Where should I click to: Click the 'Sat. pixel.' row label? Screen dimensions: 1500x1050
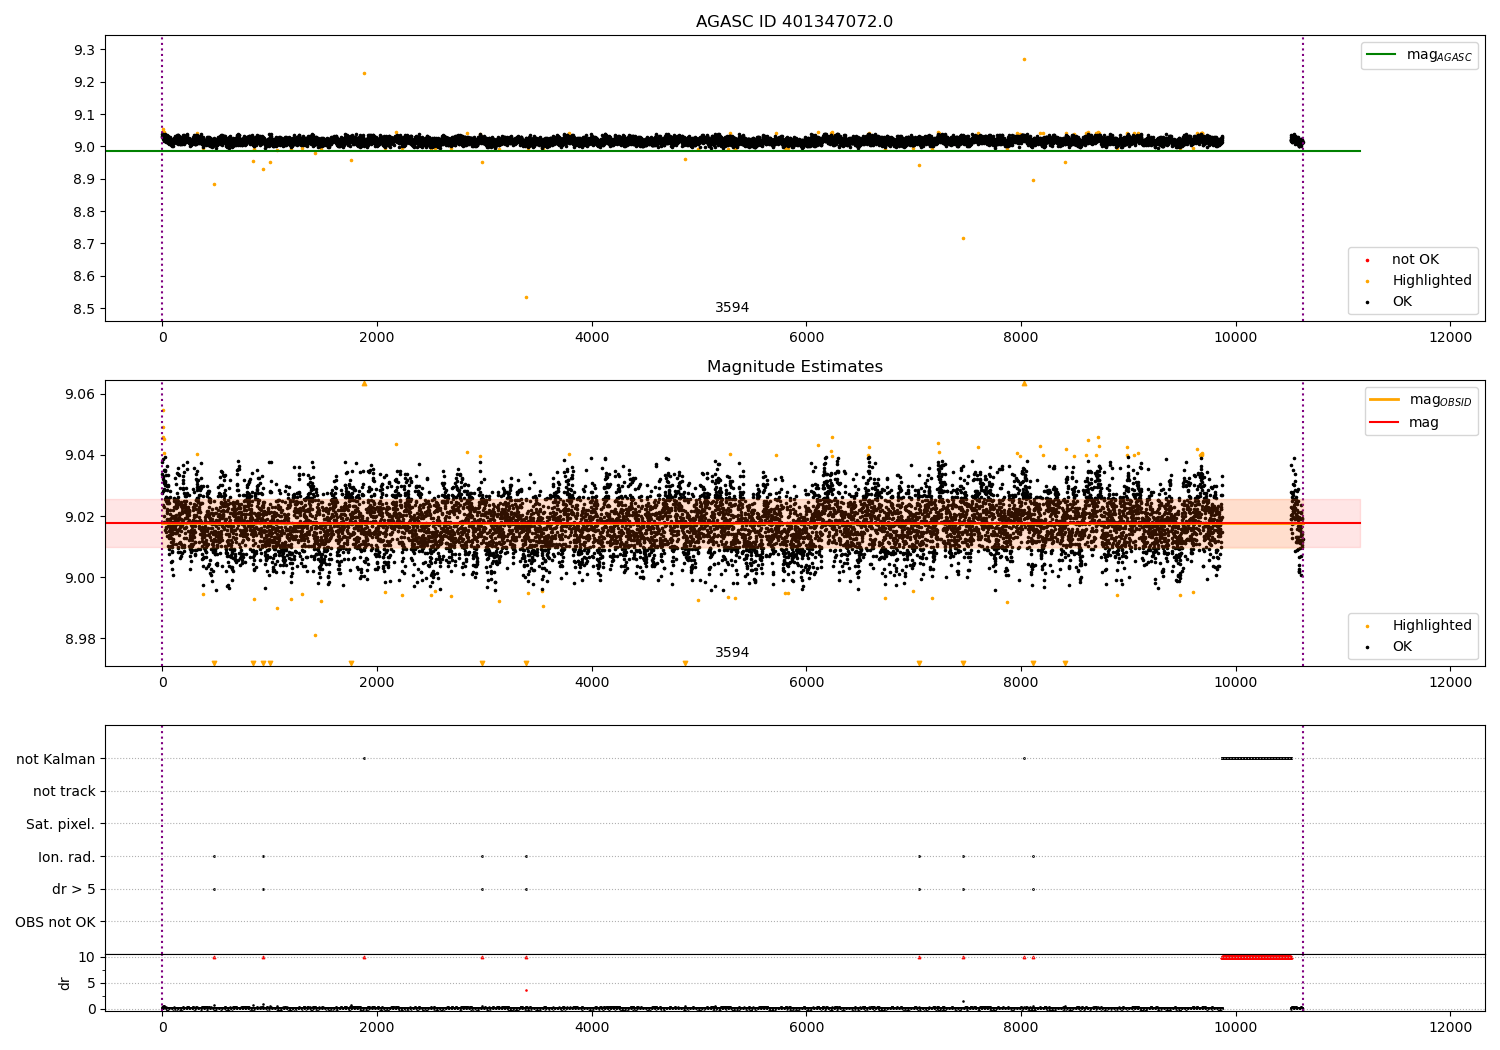click(x=61, y=824)
